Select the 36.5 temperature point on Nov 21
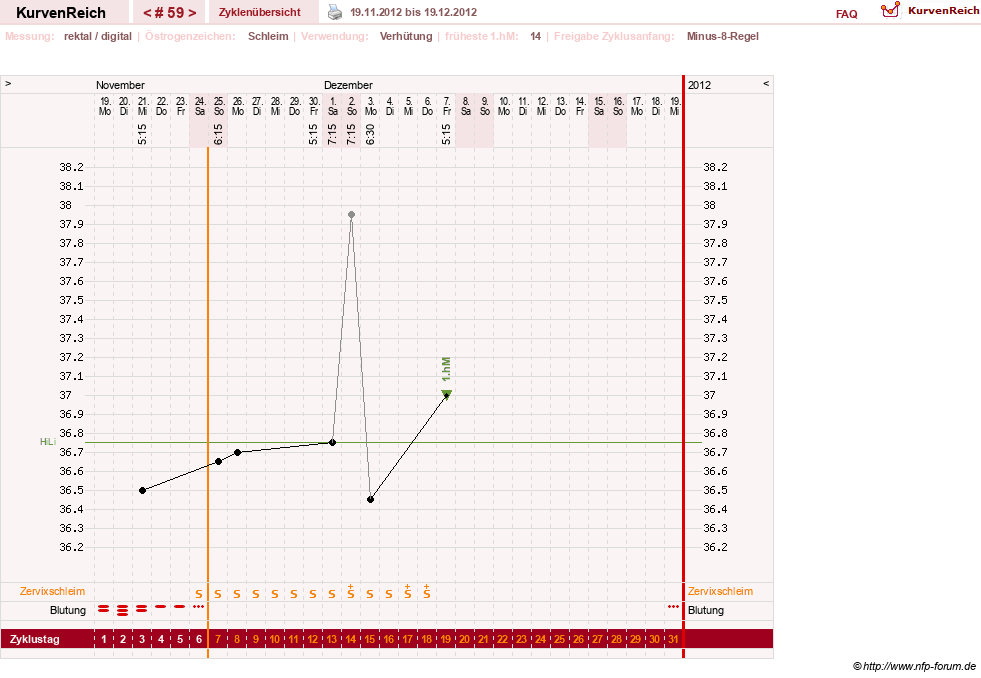The image size is (981, 678). (143, 490)
